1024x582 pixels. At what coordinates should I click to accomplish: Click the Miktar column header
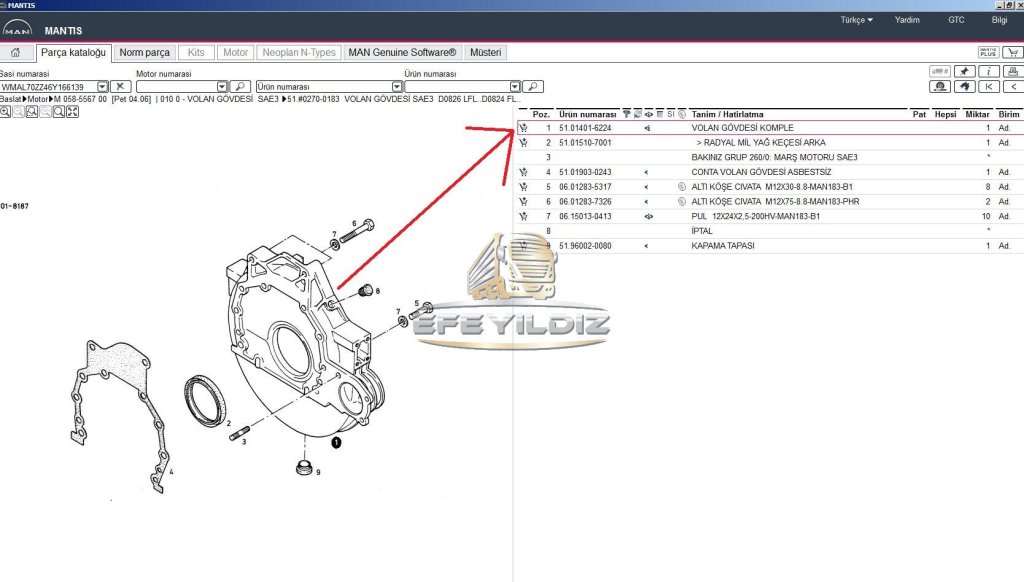(978, 114)
